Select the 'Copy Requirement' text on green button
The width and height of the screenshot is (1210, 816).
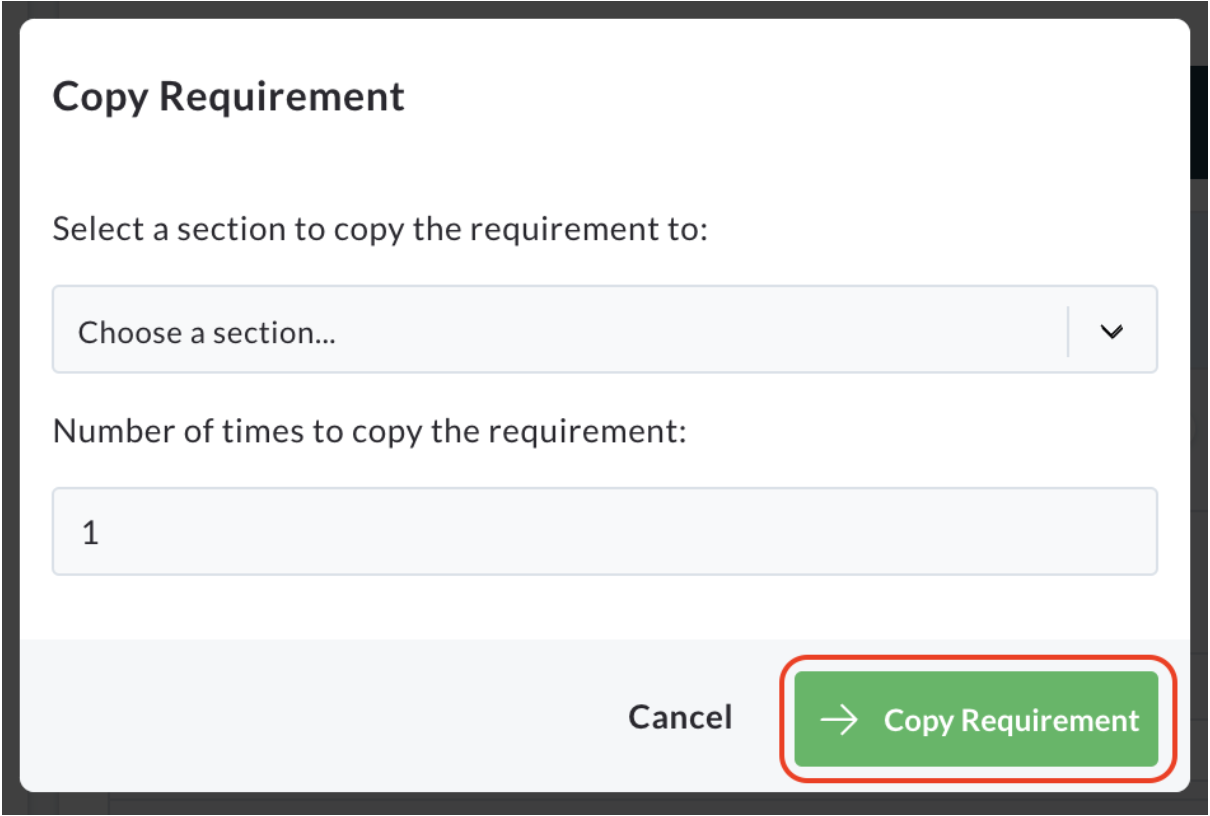(x=1011, y=720)
